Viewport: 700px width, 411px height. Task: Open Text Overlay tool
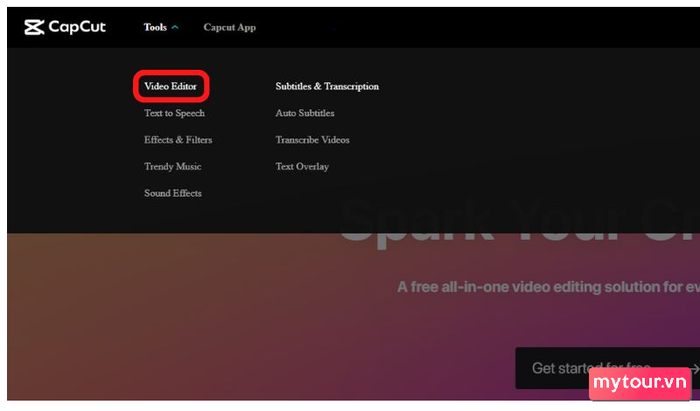point(302,166)
